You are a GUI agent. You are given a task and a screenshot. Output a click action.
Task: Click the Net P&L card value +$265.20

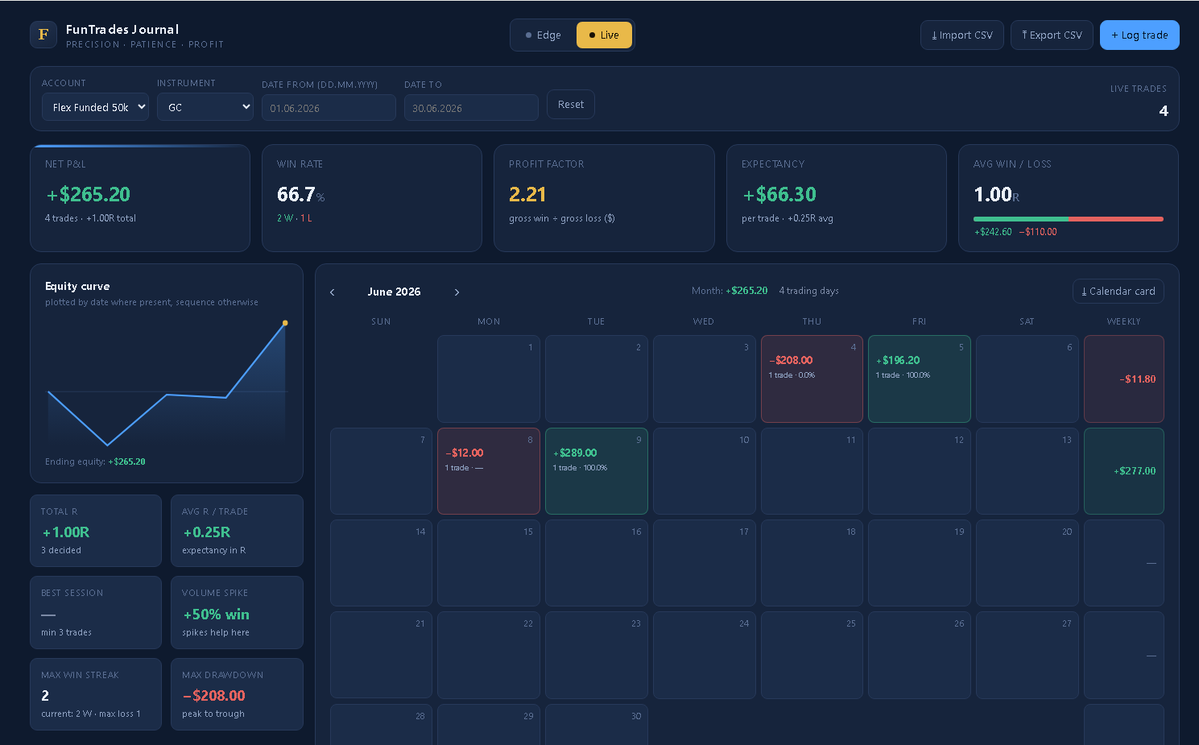coord(89,195)
